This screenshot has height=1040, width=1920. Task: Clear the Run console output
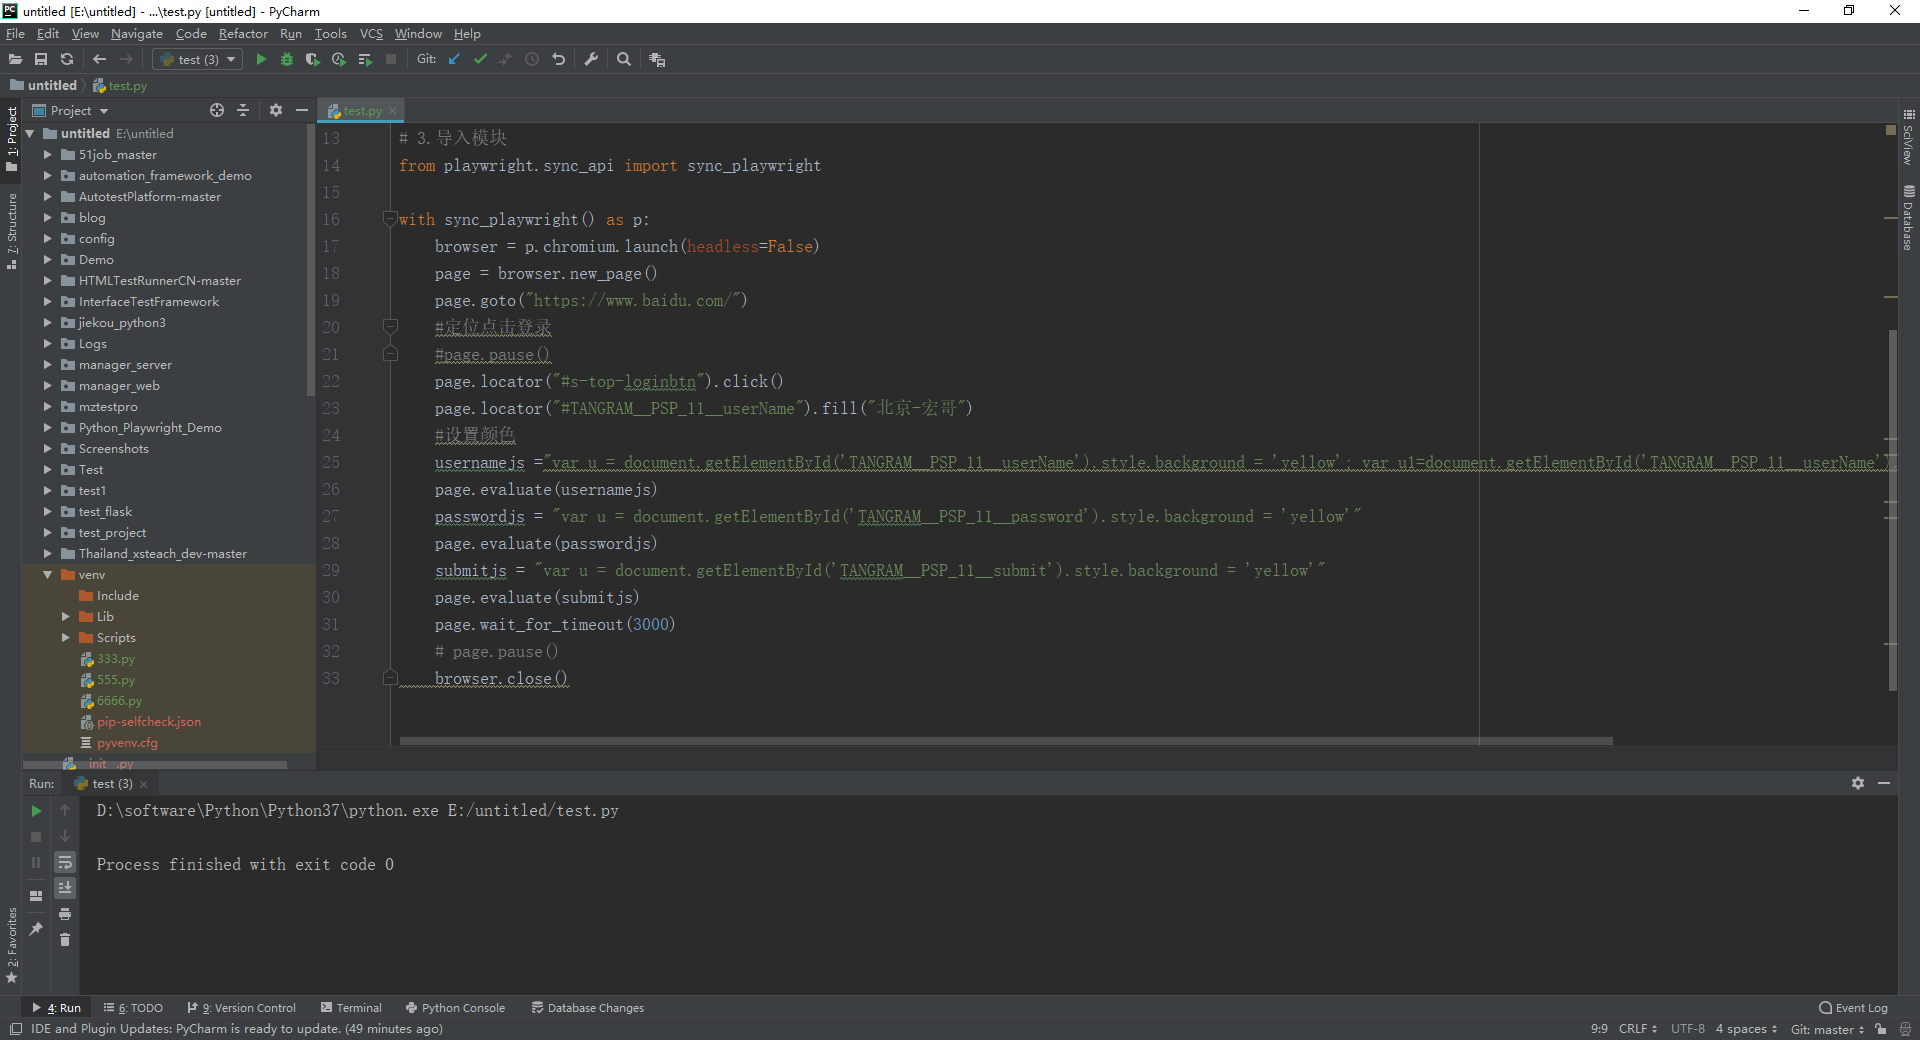66,940
